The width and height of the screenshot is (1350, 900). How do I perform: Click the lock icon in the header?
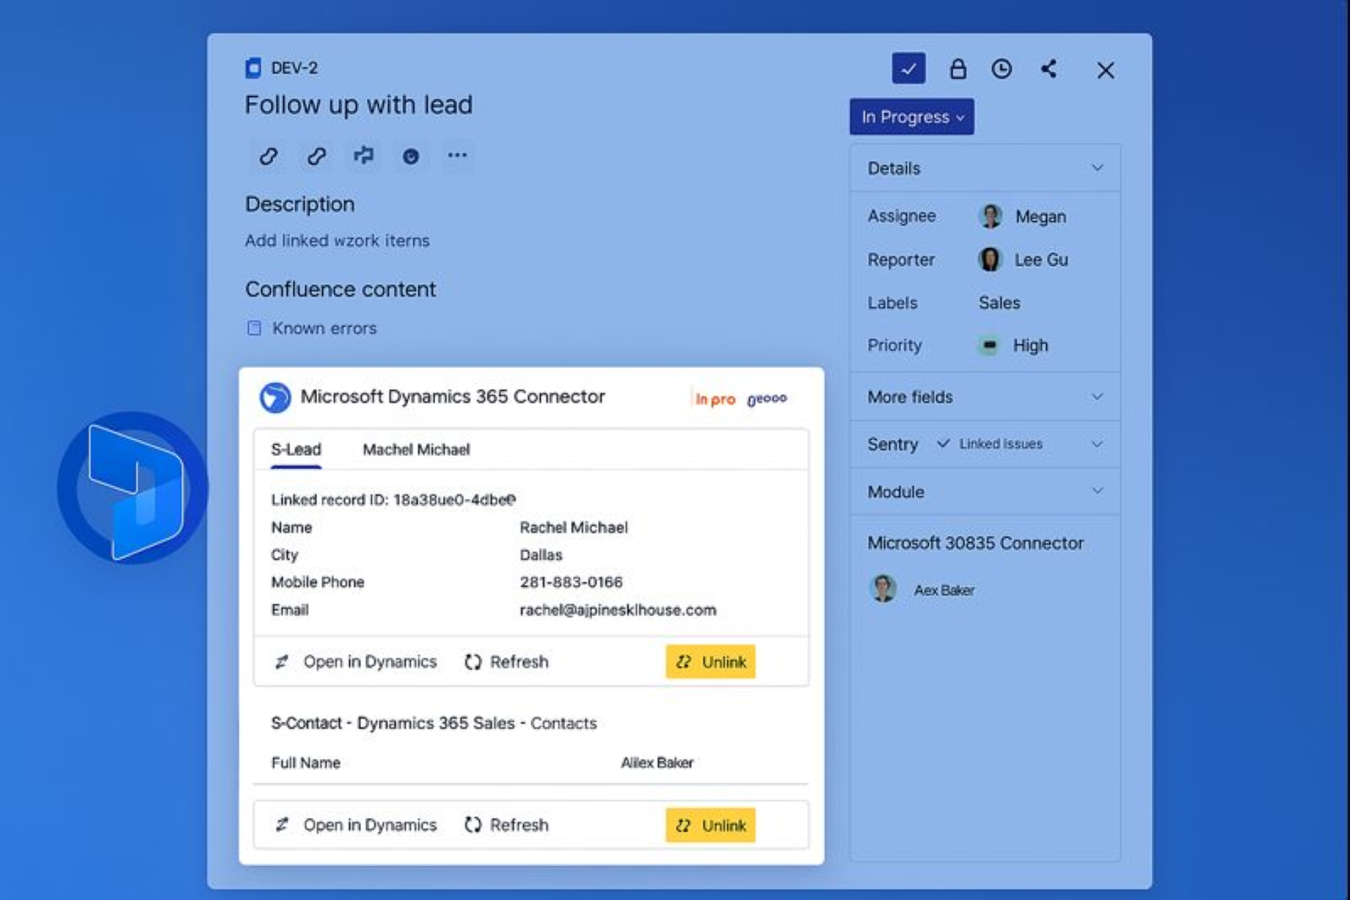[957, 69]
